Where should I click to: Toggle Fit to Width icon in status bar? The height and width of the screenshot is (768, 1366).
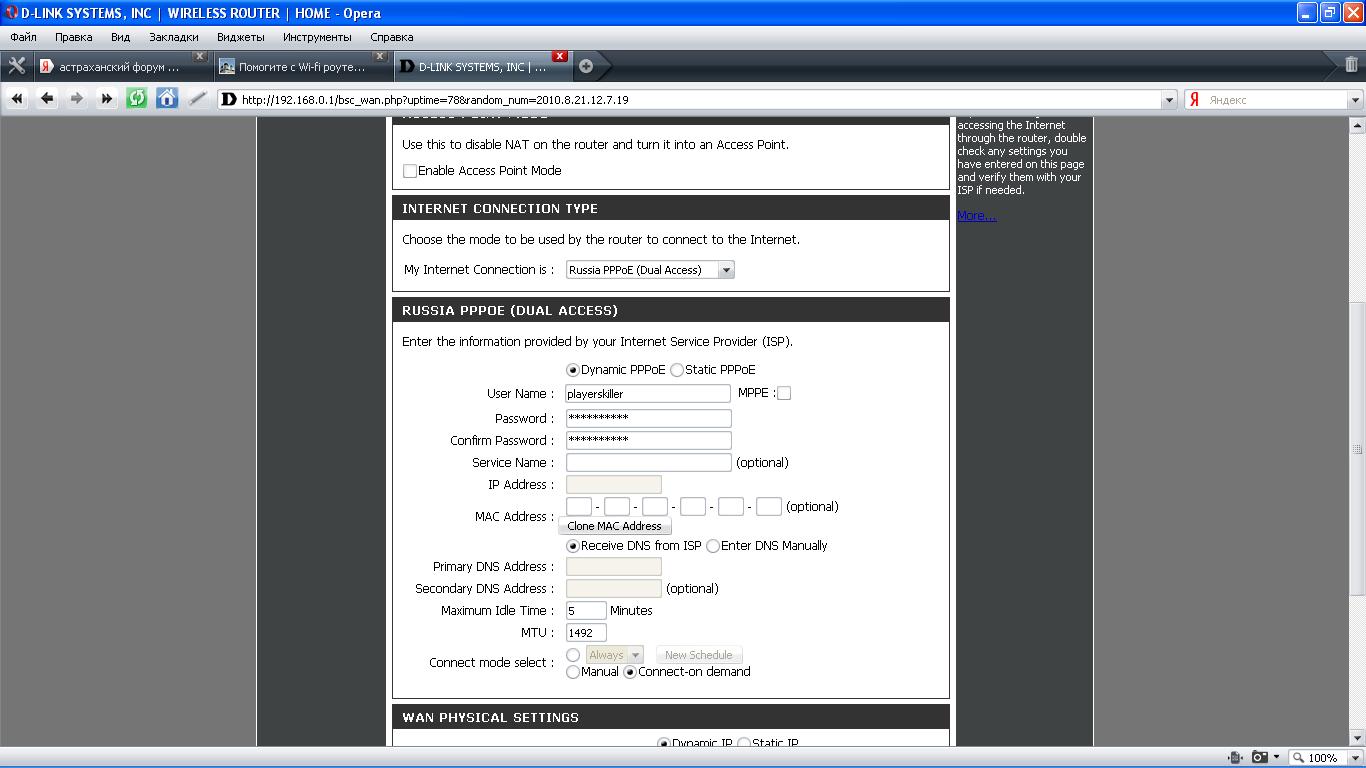[1236, 757]
